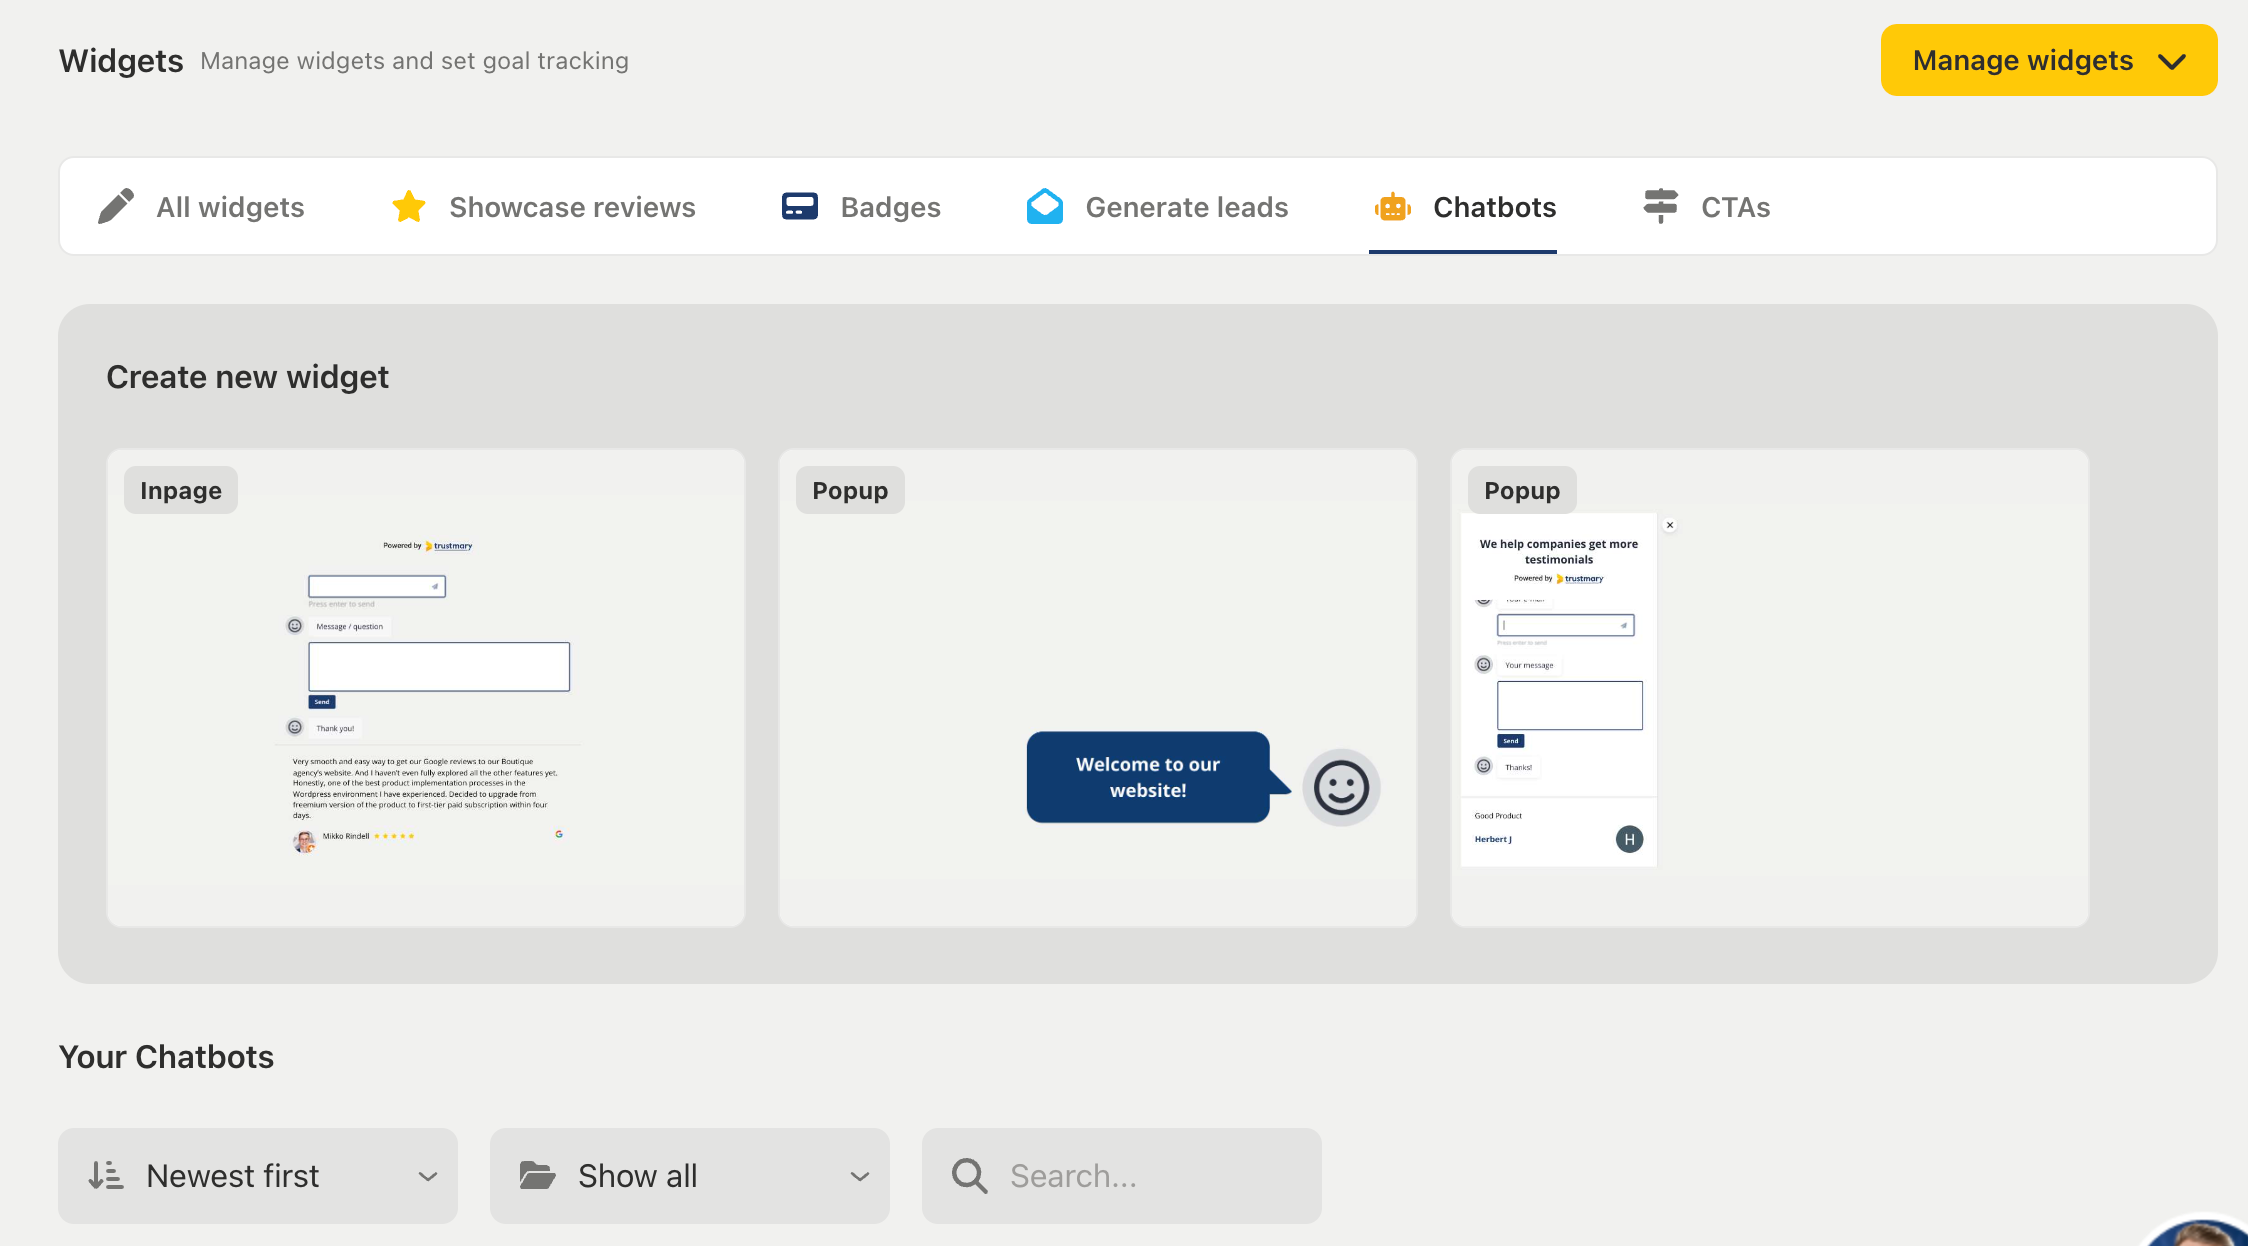The height and width of the screenshot is (1246, 2248).
Task: Click the sort order icon in Newest first
Action: tap(106, 1176)
